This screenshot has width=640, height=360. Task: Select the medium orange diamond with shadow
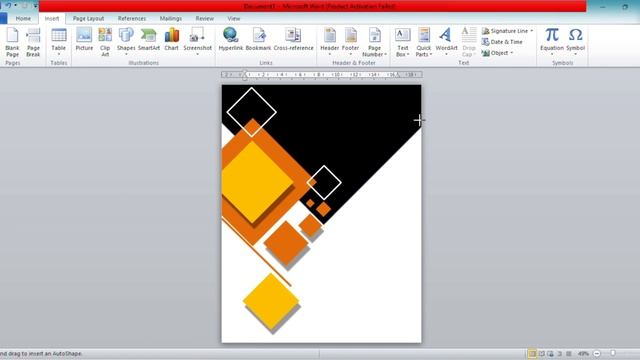pyautogui.click(x=286, y=243)
